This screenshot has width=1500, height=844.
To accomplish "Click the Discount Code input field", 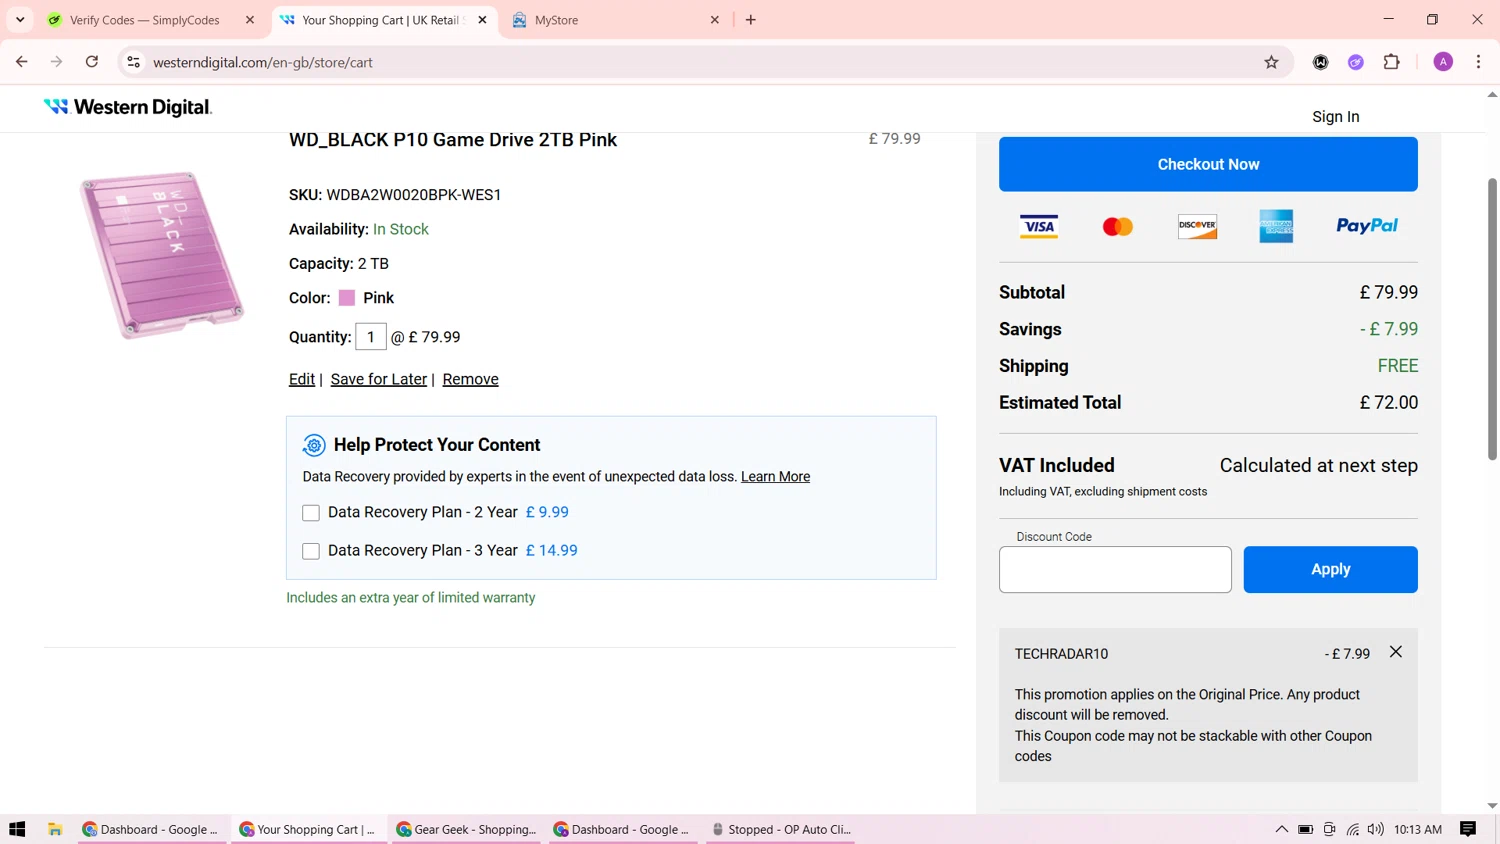I will pyautogui.click(x=1115, y=569).
